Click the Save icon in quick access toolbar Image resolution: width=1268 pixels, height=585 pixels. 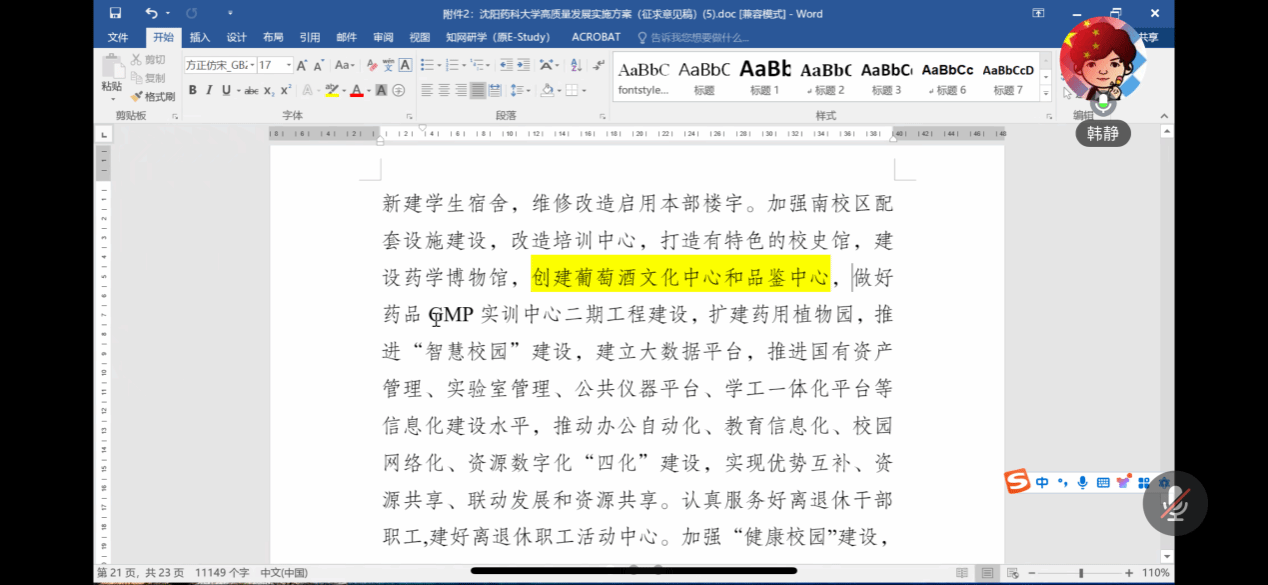[115, 13]
